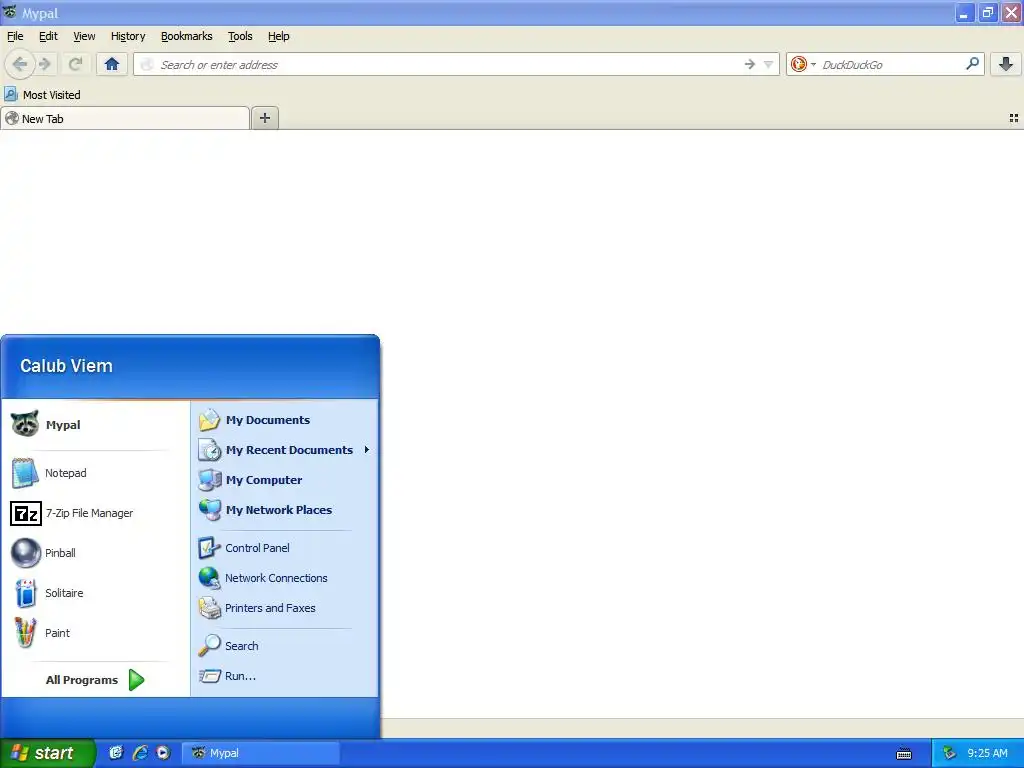Click the Go arrow in the address bar
The height and width of the screenshot is (768, 1024).
(750, 64)
